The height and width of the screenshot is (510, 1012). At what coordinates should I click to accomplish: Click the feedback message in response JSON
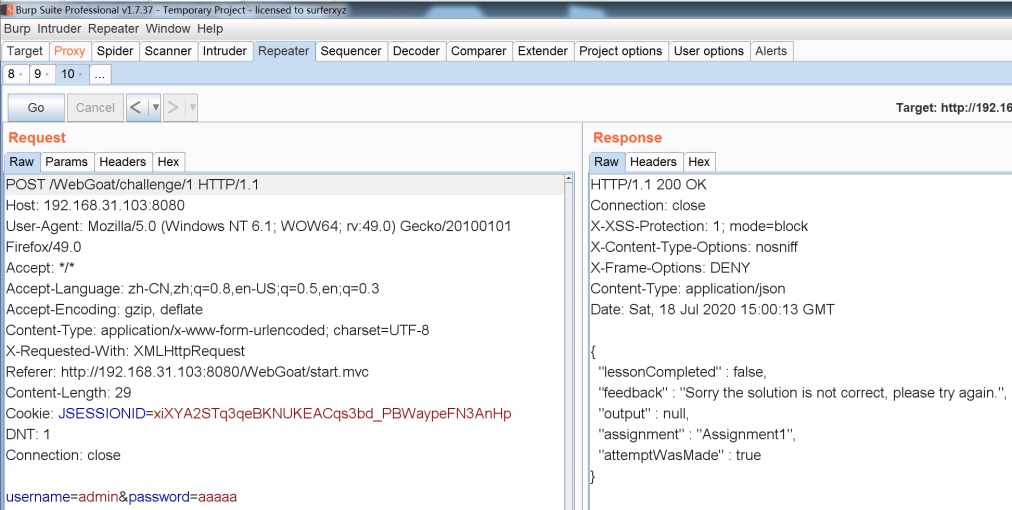[x=802, y=393]
